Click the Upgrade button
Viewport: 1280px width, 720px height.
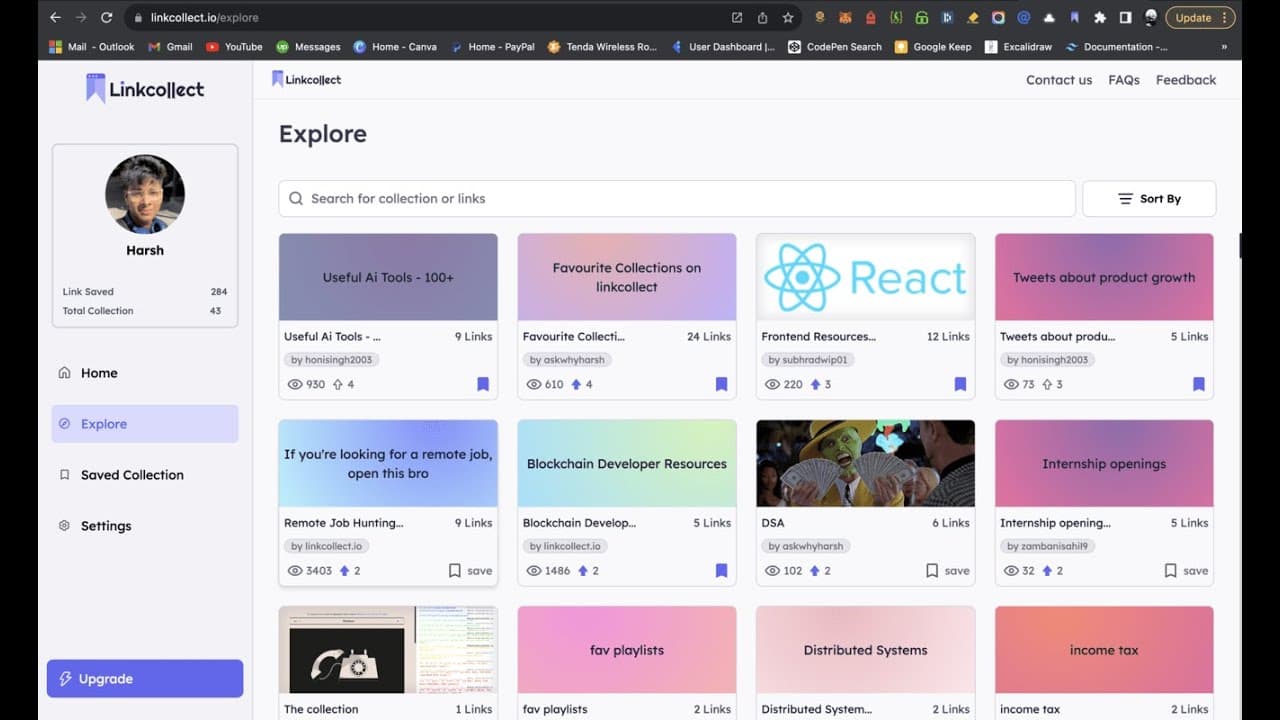pos(145,679)
